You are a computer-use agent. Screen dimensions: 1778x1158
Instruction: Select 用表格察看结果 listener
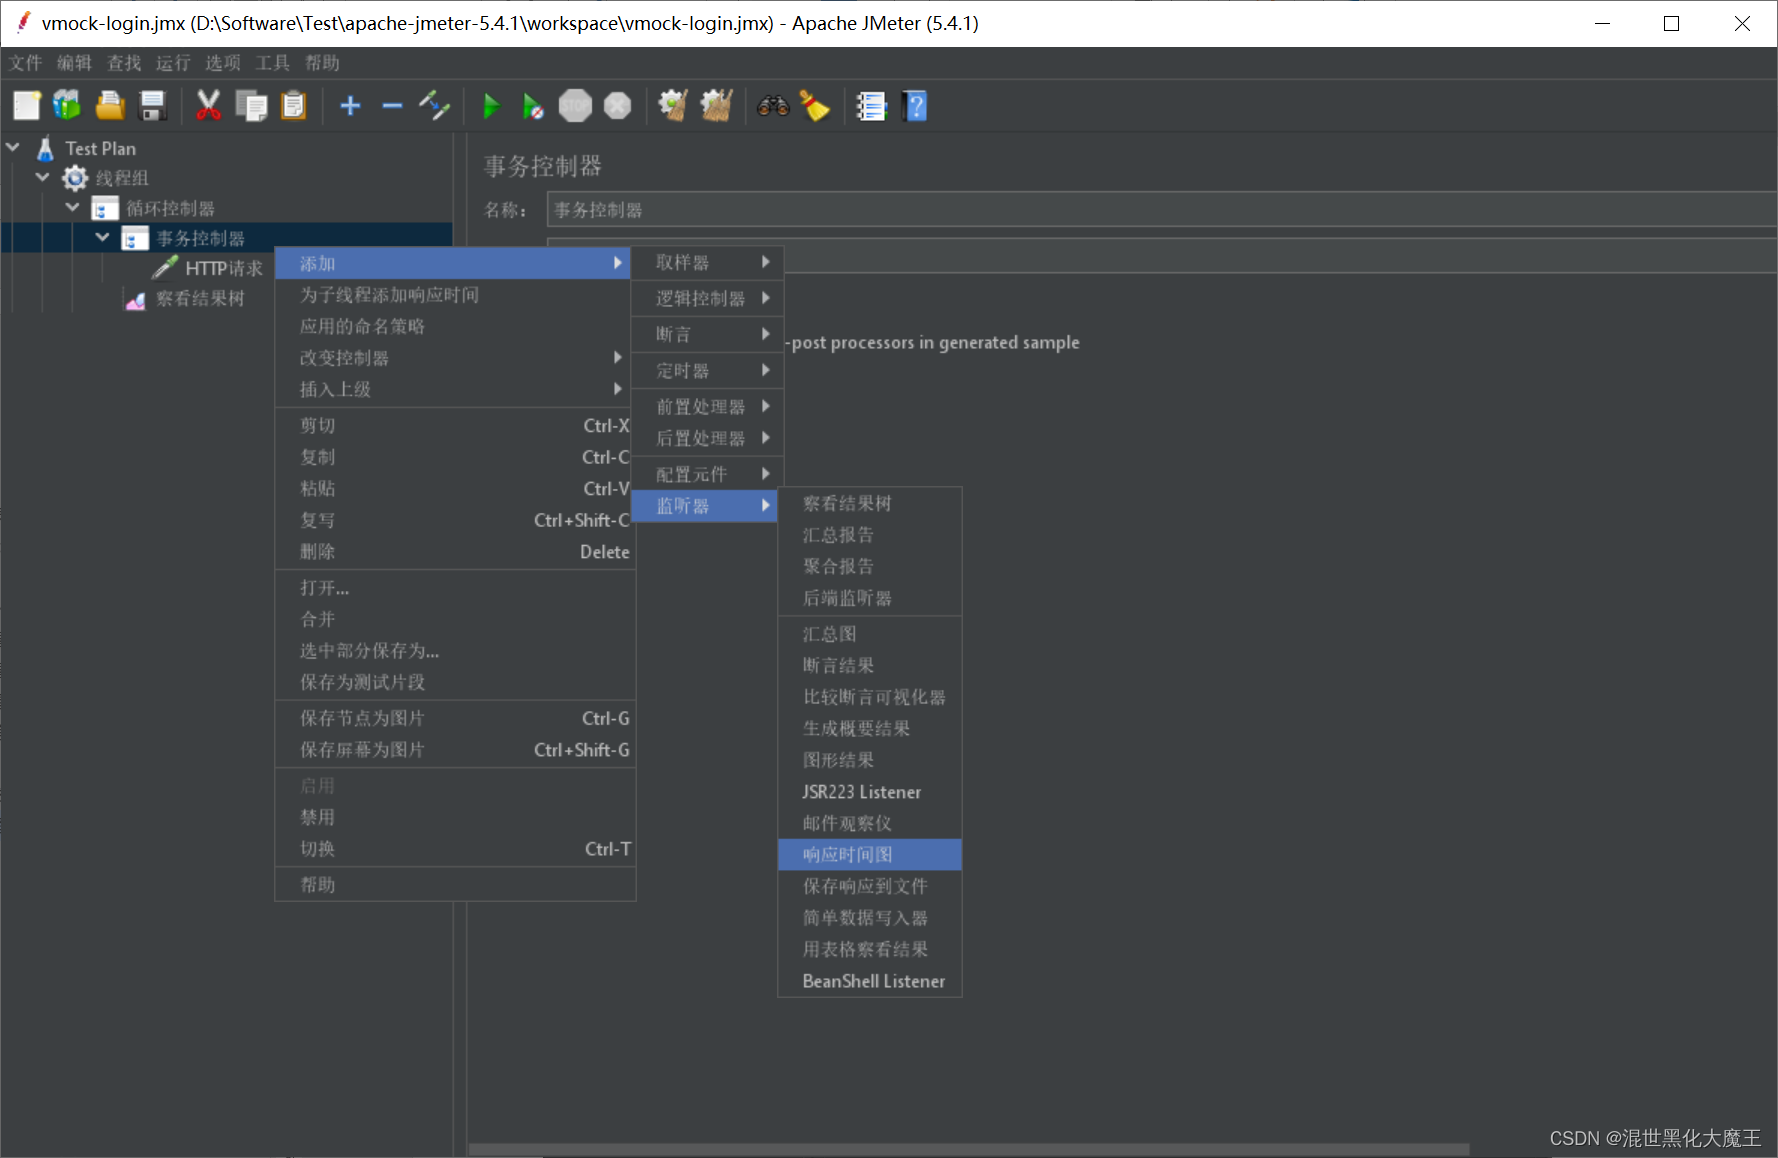tap(869, 949)
